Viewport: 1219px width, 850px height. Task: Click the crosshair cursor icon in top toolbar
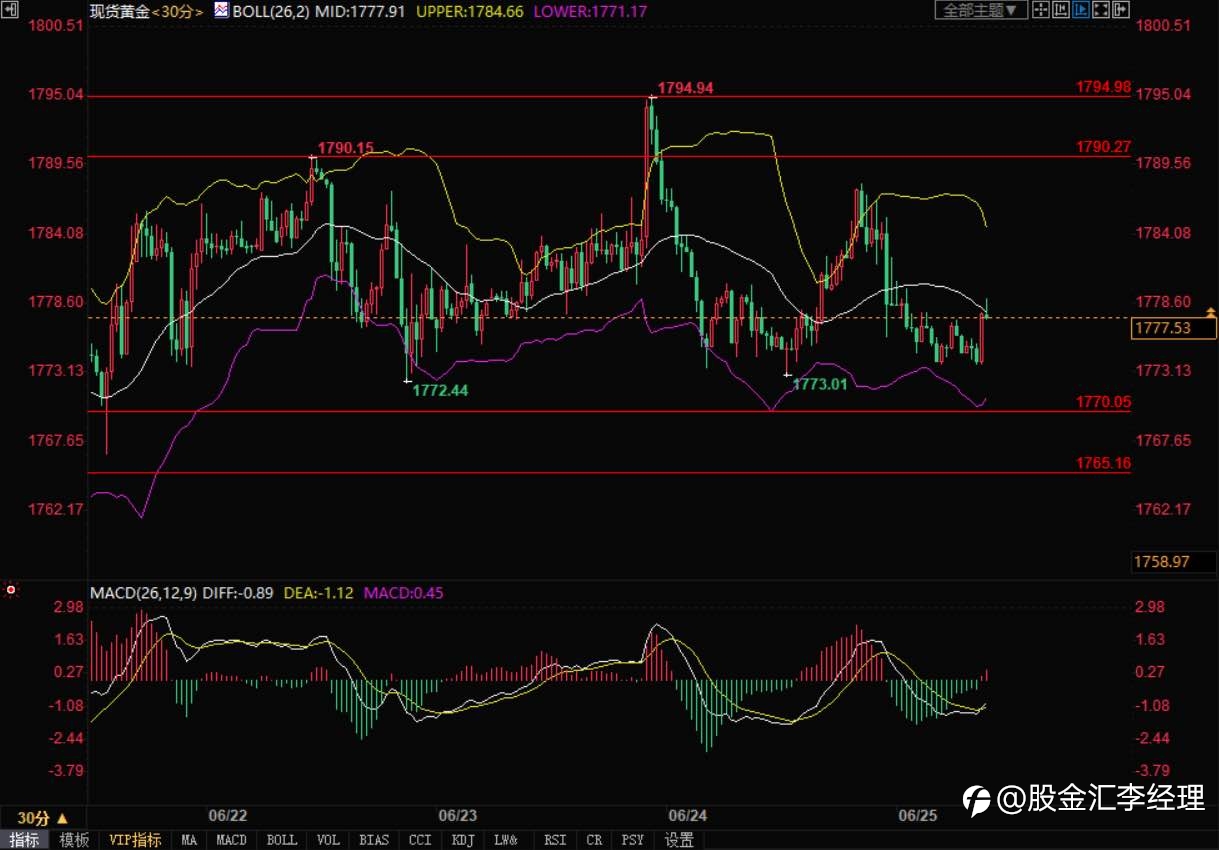click(x=1041, y=9)
